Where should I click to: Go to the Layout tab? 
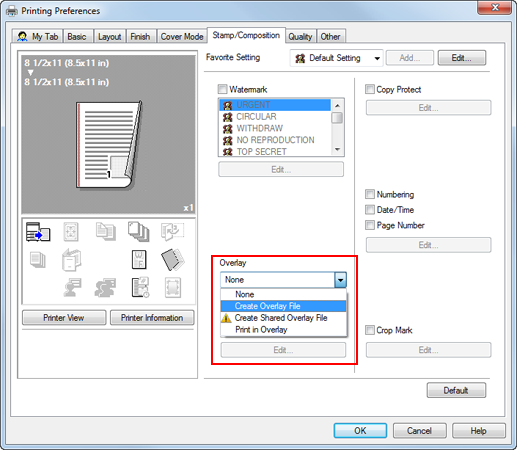(x=109, y=36)
